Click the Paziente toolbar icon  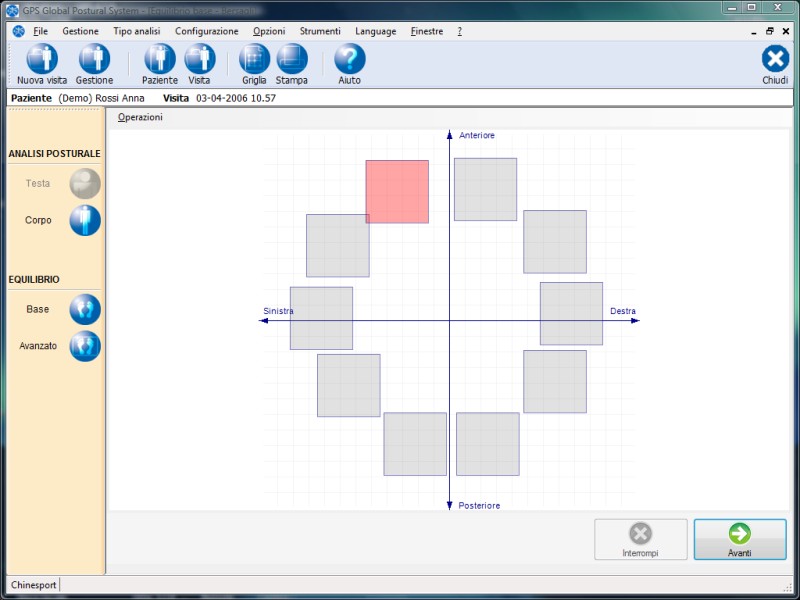pyautogui.click(x=160, y=59)
